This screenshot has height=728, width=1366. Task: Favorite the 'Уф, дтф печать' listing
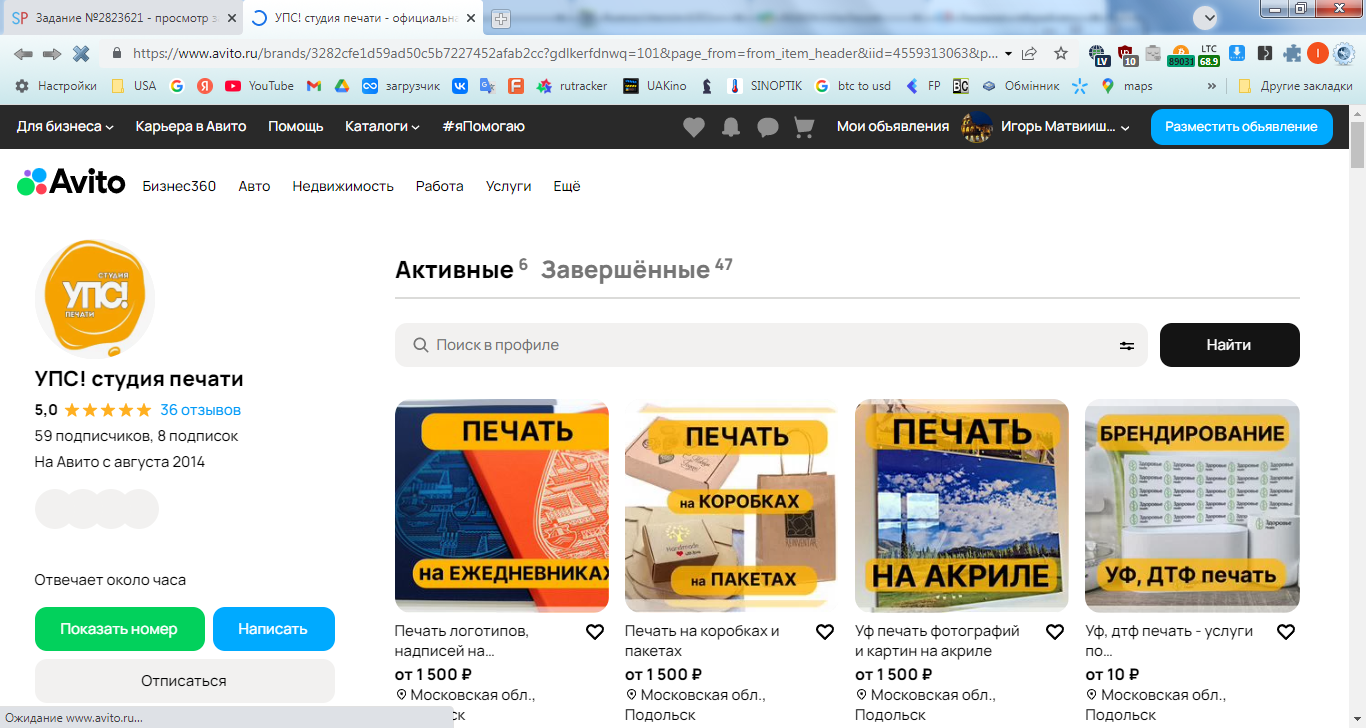[1286, 632]
